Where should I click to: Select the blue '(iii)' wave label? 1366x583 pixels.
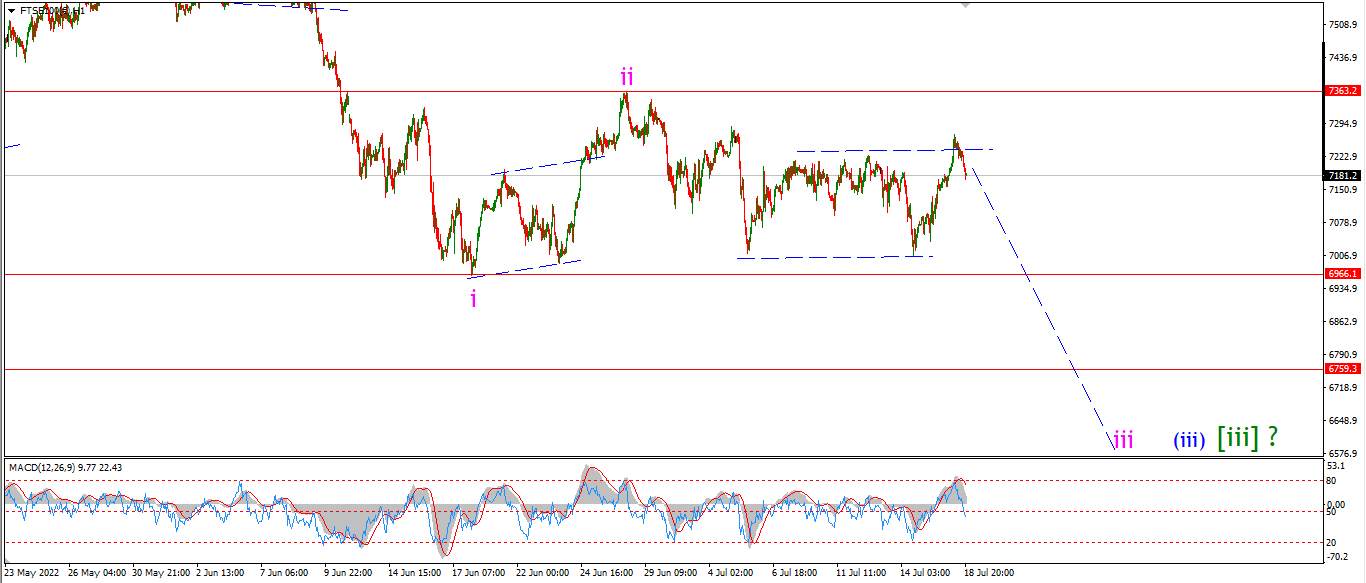[1188, 439]
